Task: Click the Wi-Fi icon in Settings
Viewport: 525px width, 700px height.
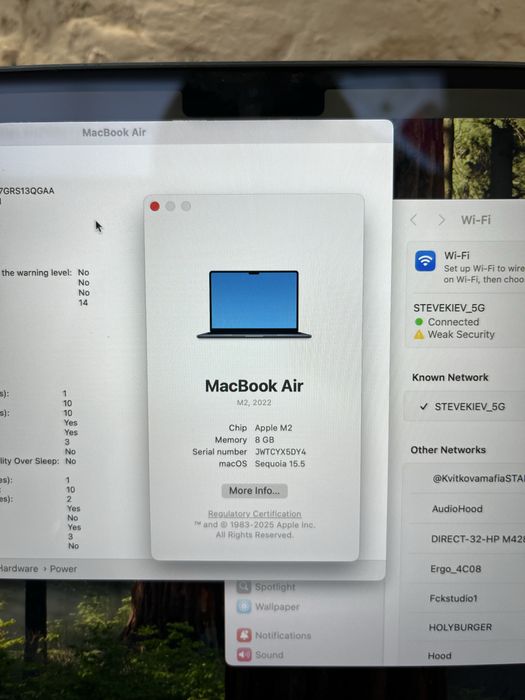Action: click(x=425, y=261)
